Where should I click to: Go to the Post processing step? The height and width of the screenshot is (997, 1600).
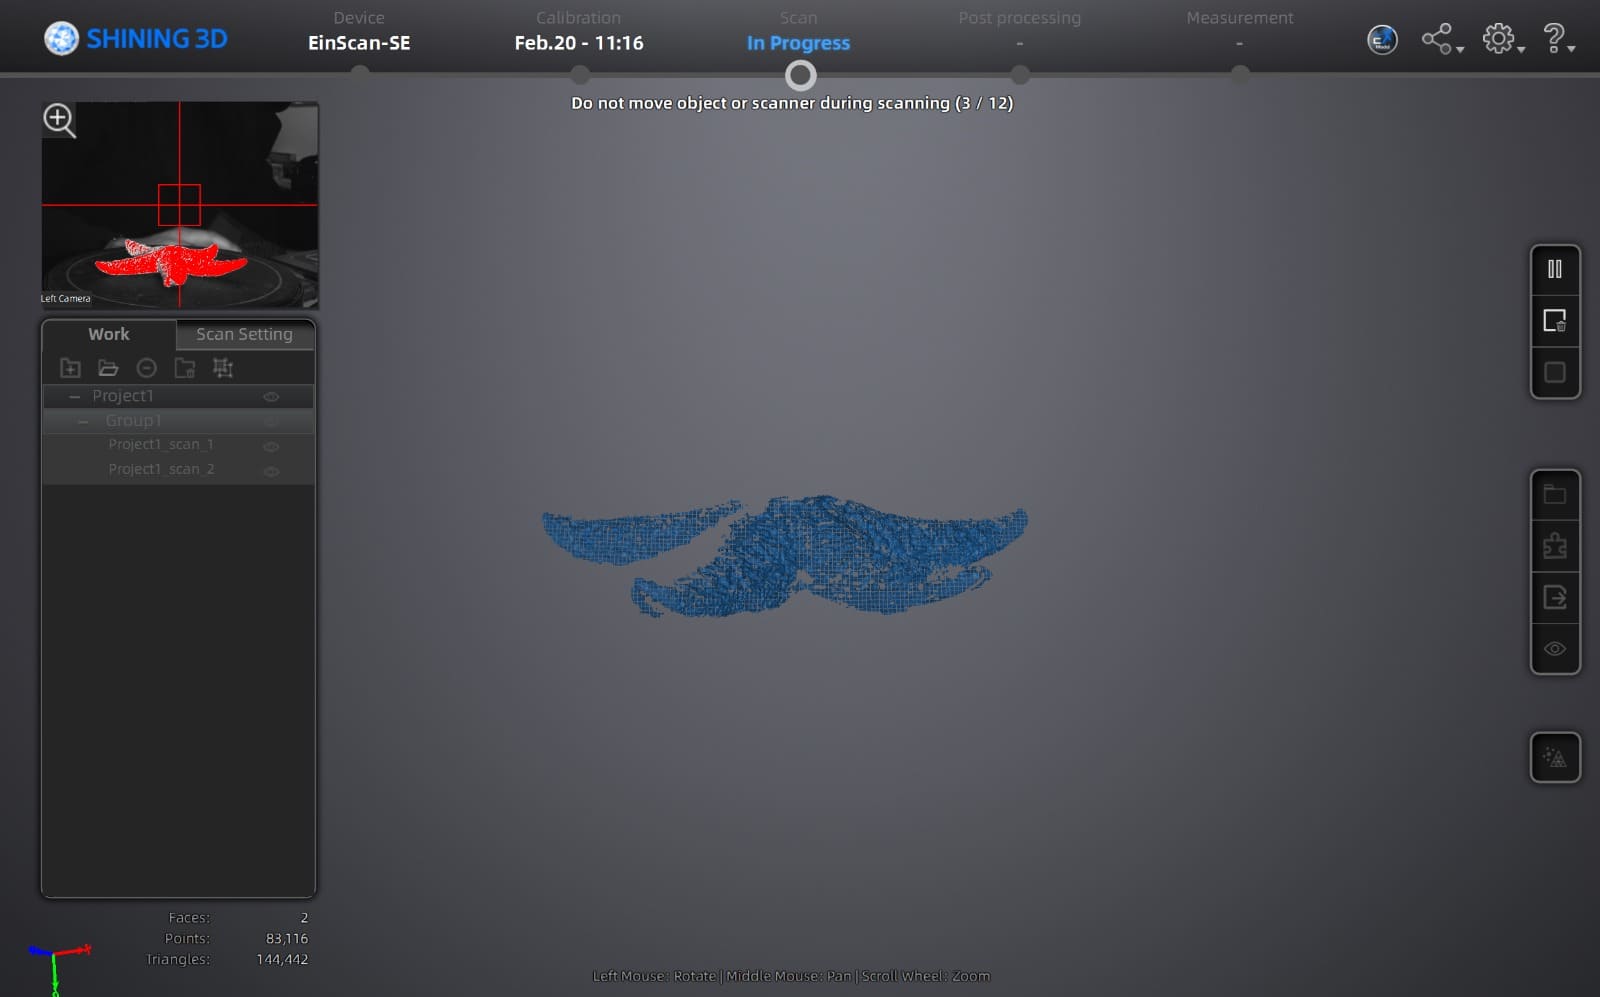(x=1019, y=31)
